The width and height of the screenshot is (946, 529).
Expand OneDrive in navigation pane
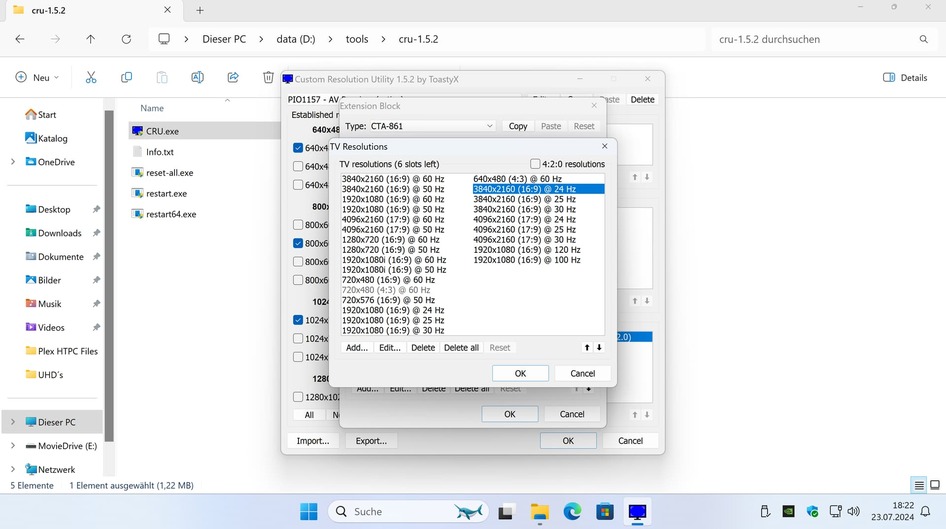(13, 162)
